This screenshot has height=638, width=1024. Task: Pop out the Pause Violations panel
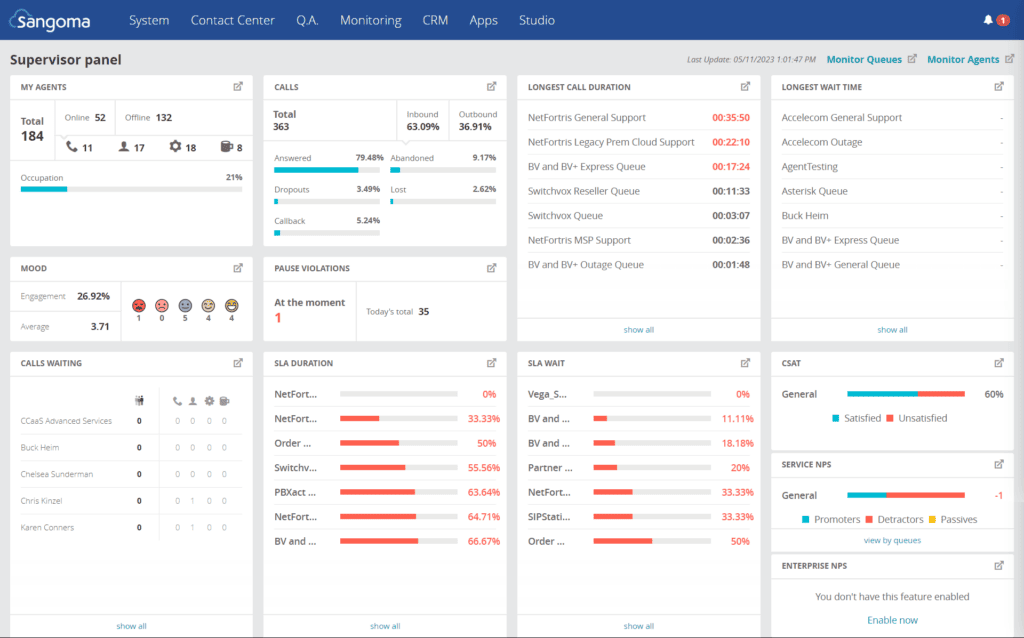(x=492, y=268)
